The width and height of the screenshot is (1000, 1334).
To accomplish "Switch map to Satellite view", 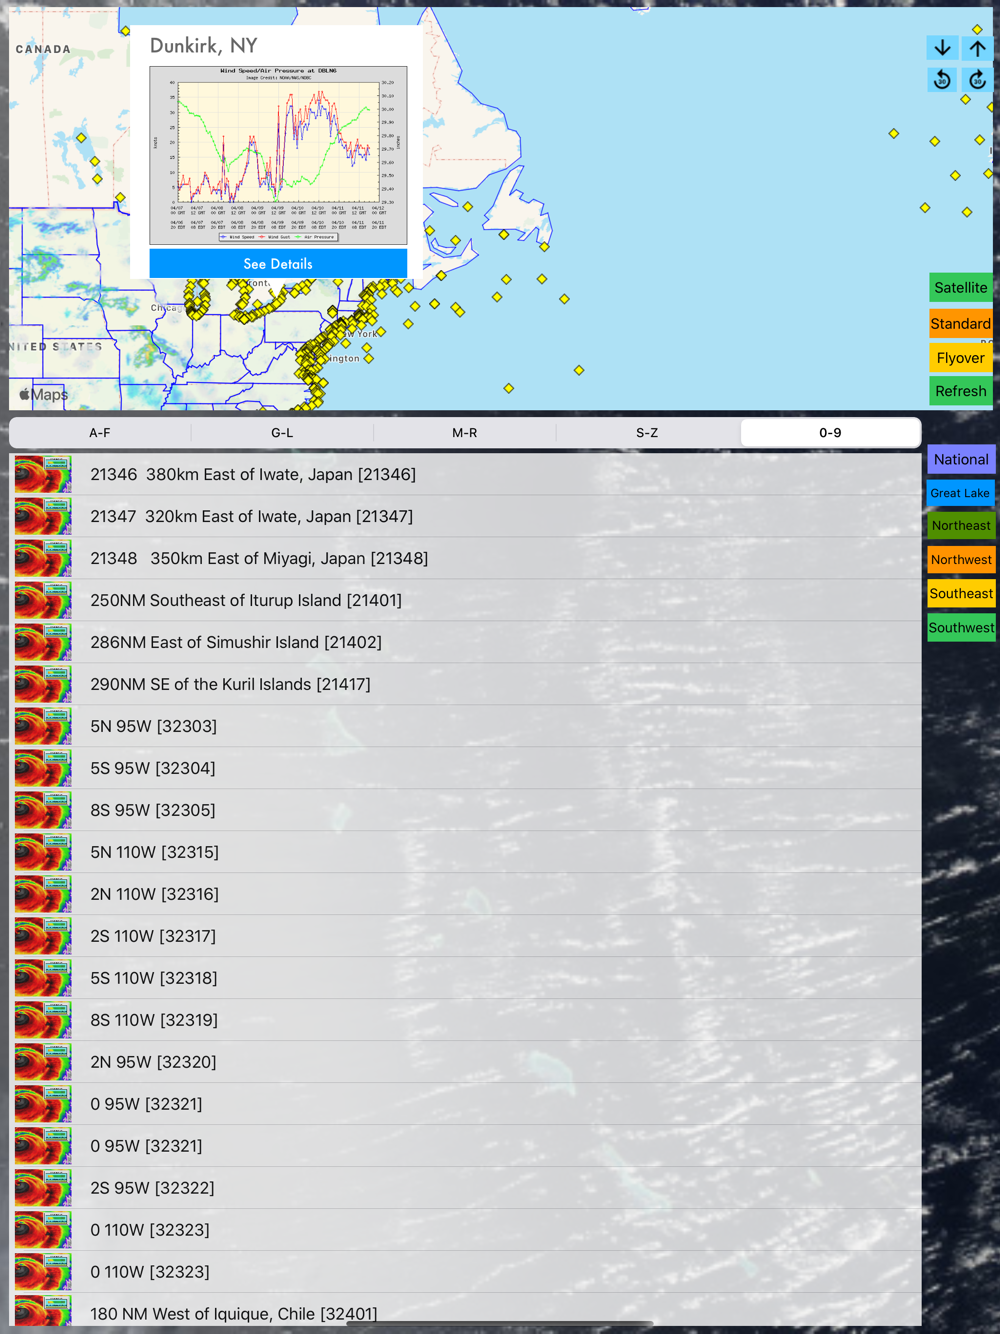I will point(960,287).
